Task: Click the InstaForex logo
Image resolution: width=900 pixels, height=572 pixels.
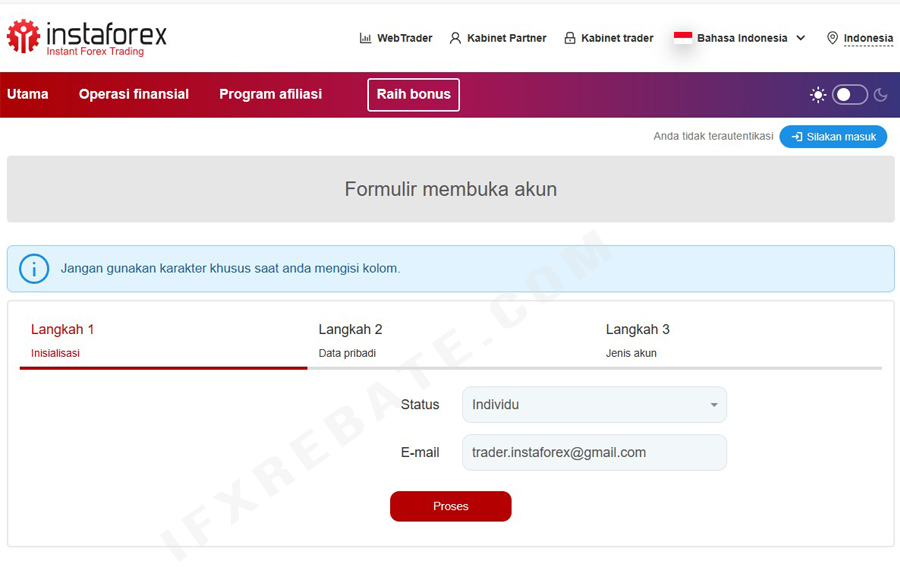Action: [x=87, y=37]
